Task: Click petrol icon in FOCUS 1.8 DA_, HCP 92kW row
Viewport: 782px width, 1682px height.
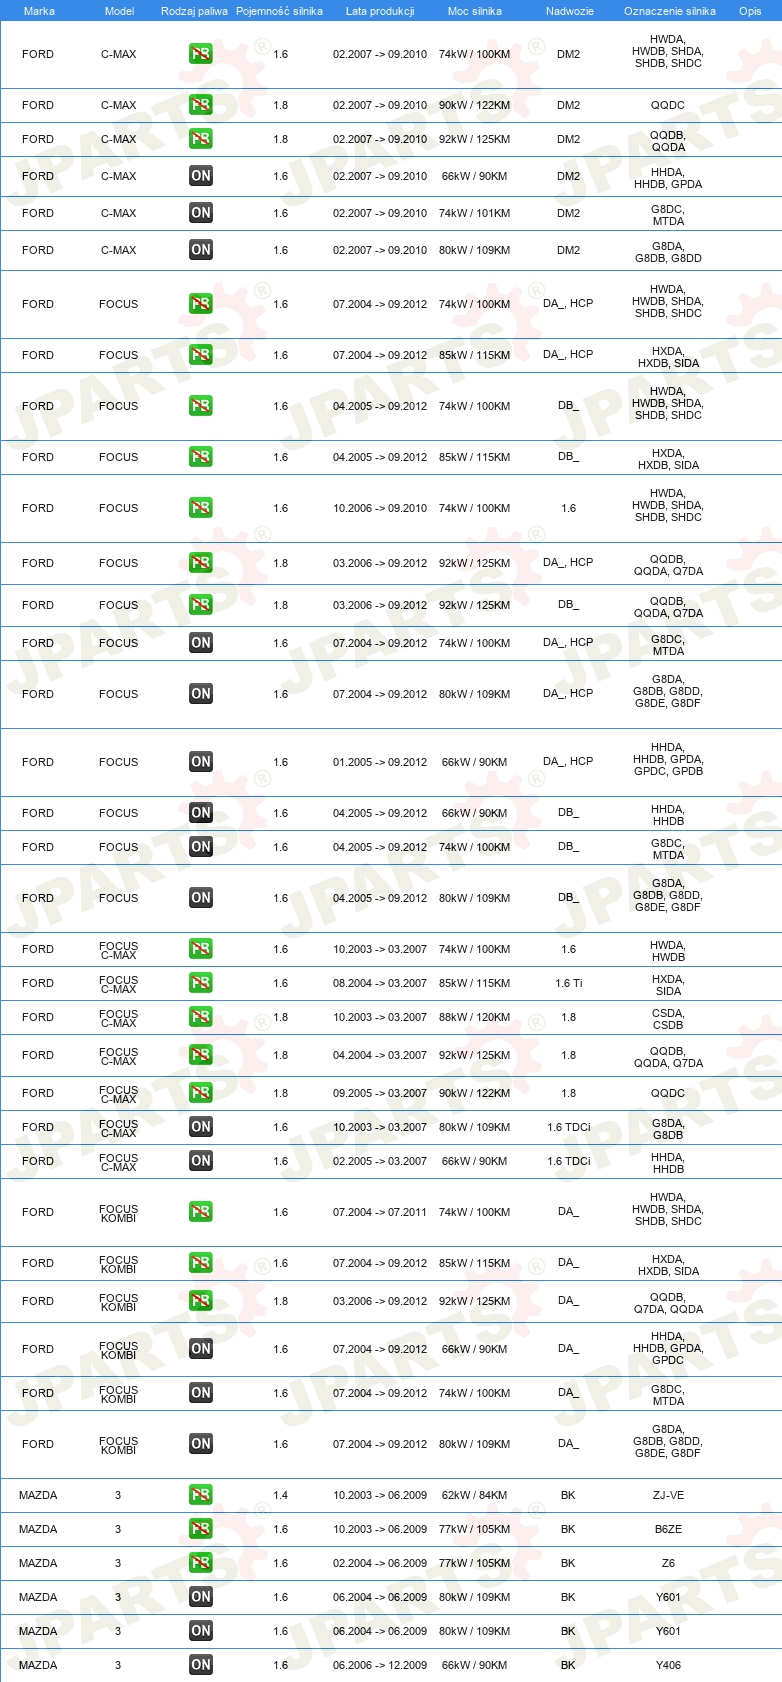Action: point(201,563)
